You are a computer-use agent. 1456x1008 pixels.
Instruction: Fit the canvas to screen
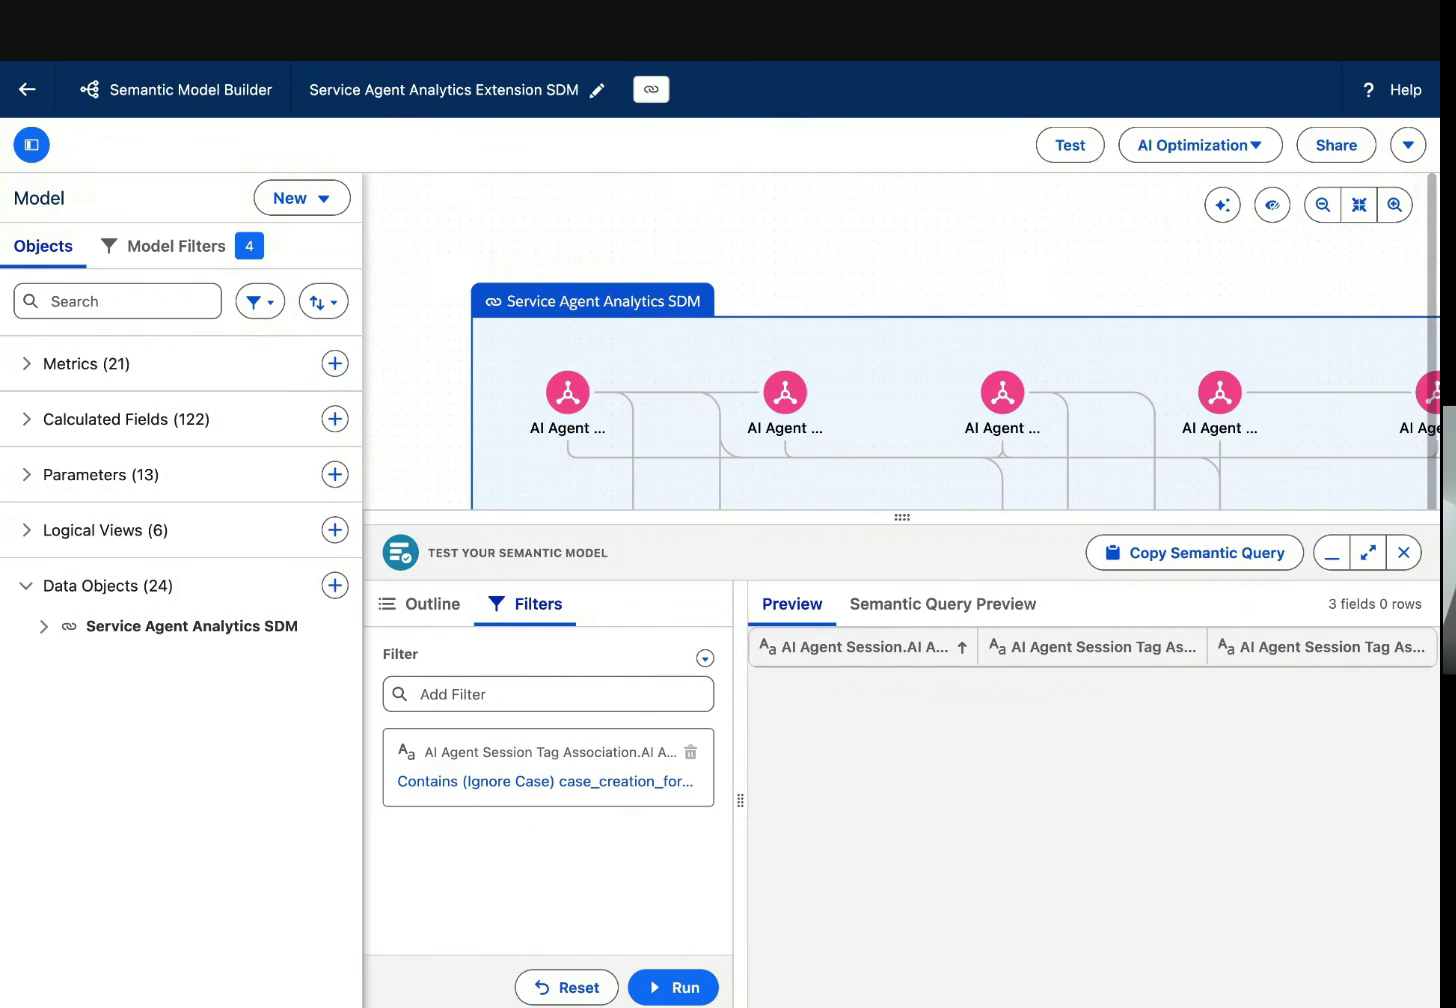point(1359,205)
